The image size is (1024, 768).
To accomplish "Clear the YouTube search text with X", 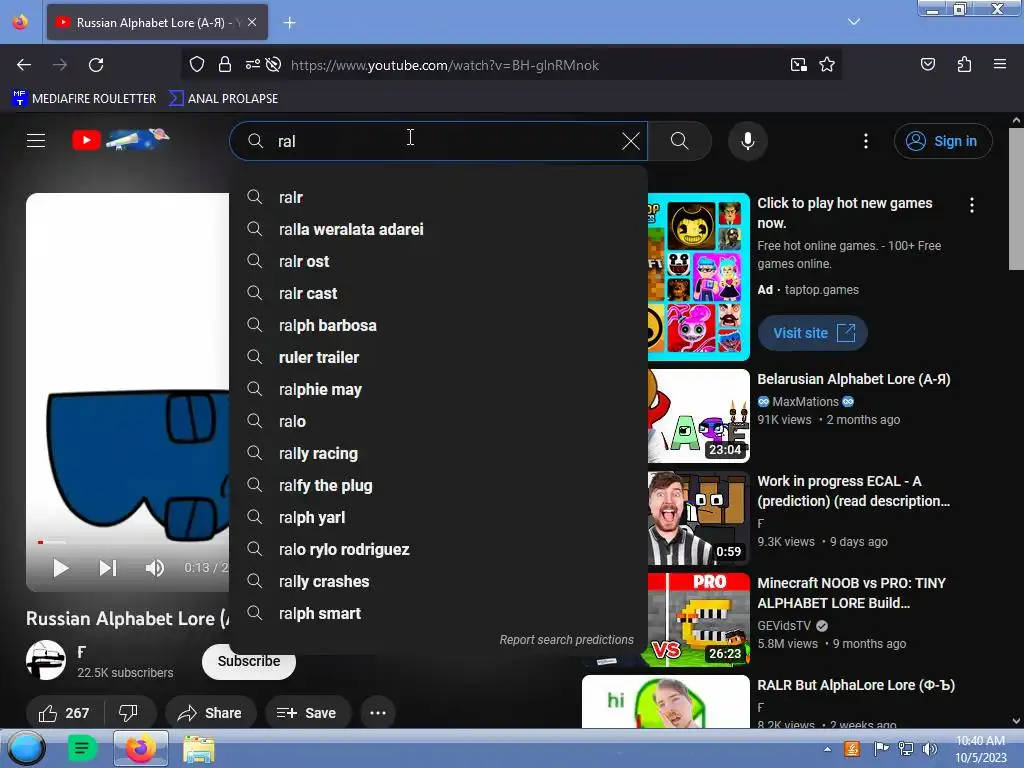I will point(630,141).
